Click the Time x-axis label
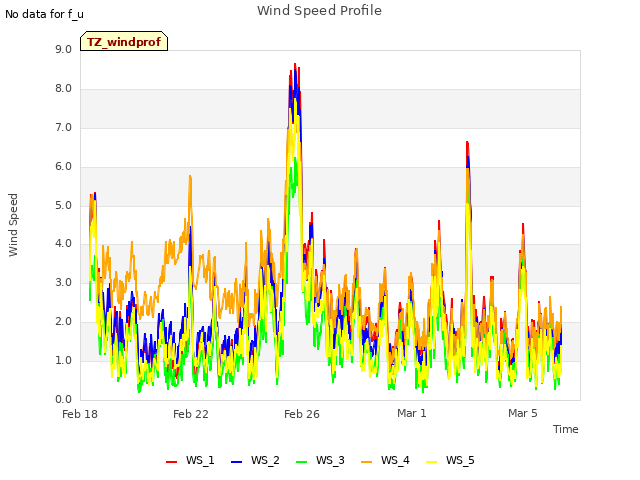 (566, 429)
